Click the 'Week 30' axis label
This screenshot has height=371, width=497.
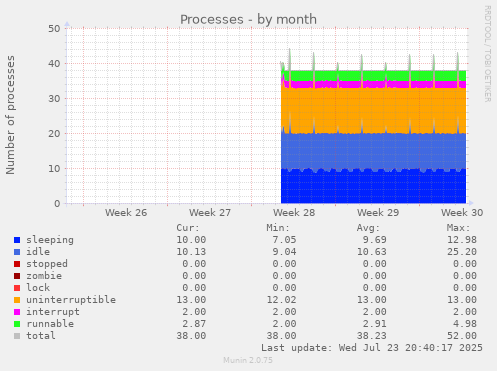462,213
